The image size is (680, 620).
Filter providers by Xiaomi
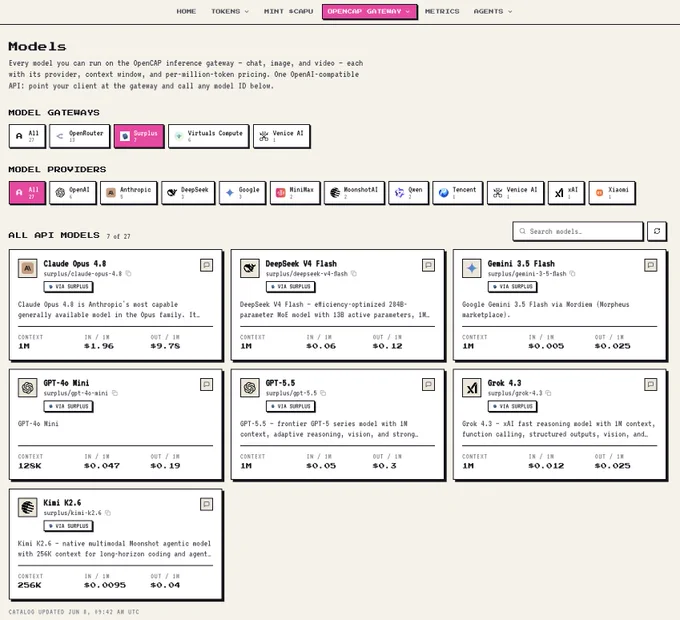(612, 193)
